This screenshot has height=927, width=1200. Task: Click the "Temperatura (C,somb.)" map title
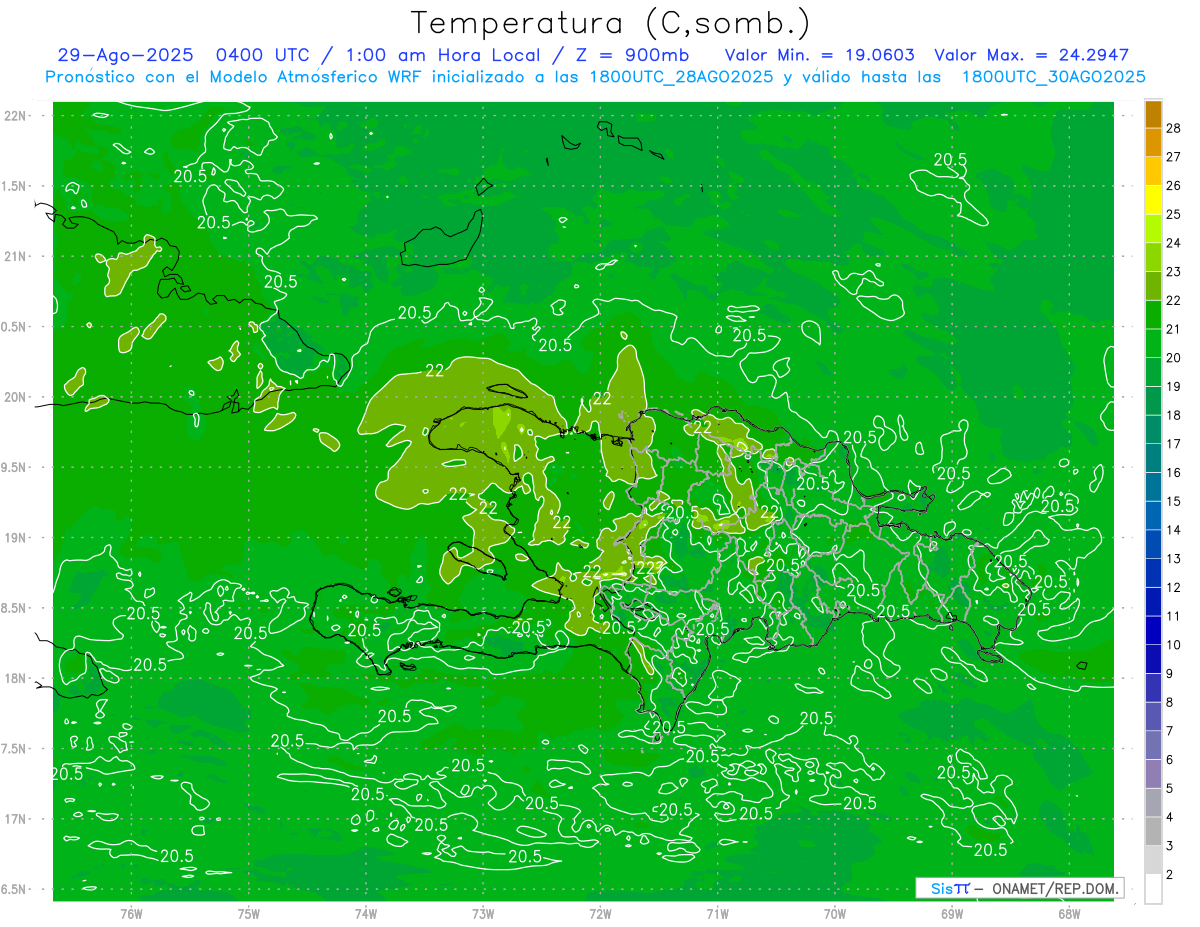[611, 23]
